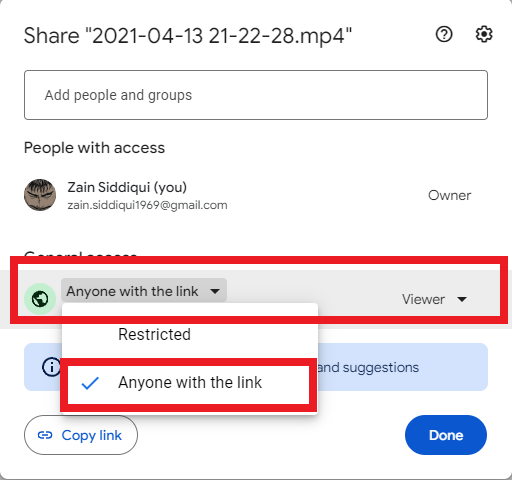The height and width of the screenshot is (480, 512).
Task: Click the suggestions text in blue banner
Action: click(x=380, y=367)
